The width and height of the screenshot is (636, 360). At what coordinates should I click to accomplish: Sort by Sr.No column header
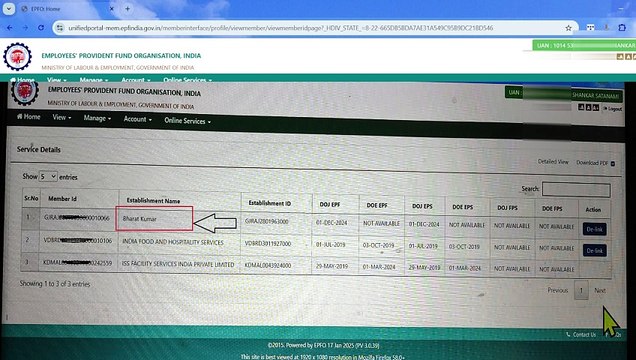pos(31,198)
